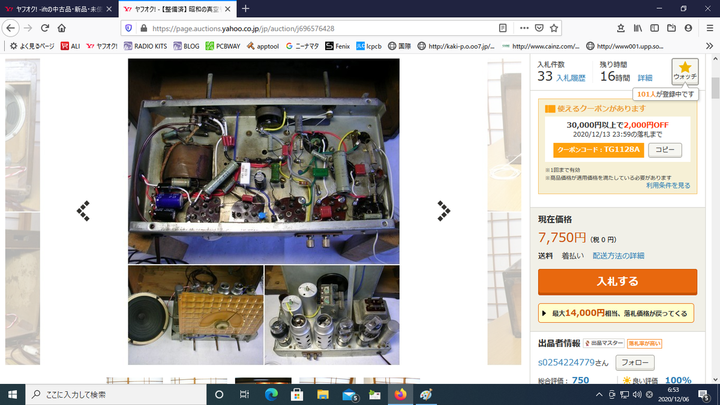Expand the 14,000円 cashback banner
The image size is (720, 405).
(616, 313)
